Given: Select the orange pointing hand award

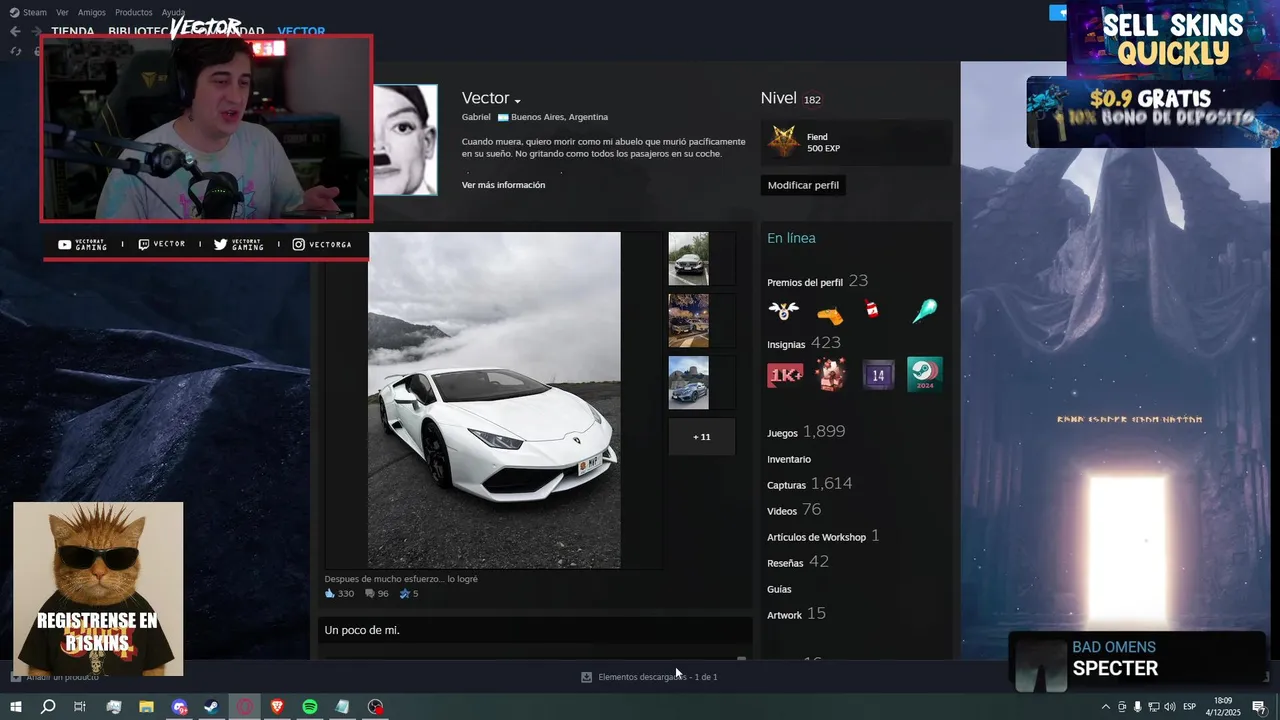Looking at the screenshot, I should 830,314.
